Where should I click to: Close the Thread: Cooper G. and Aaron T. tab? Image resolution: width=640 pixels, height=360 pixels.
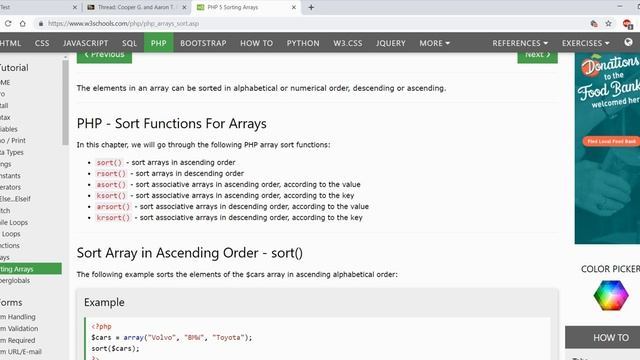click(184, 7)
